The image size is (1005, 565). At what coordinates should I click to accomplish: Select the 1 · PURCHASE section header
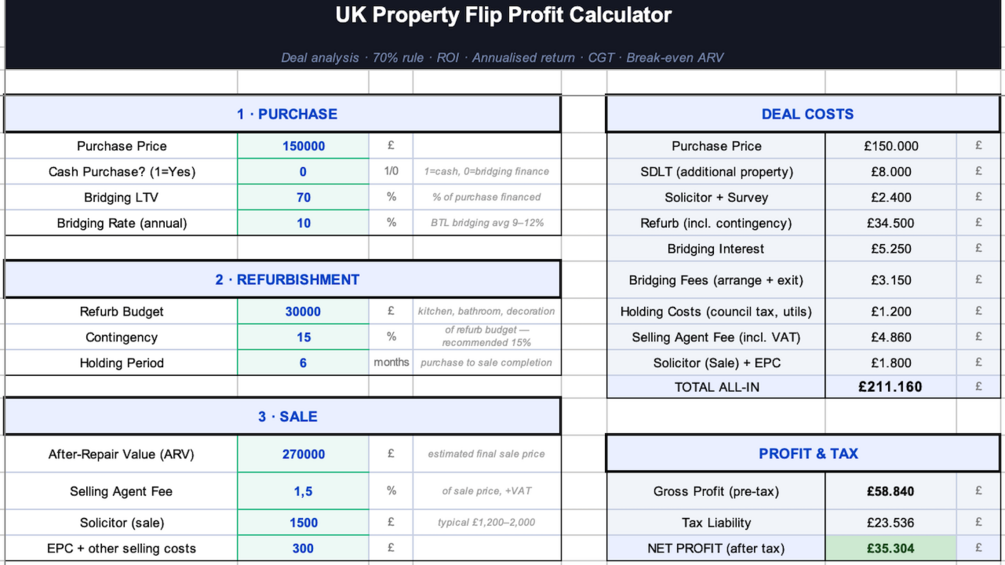click(x=283, y=114)
